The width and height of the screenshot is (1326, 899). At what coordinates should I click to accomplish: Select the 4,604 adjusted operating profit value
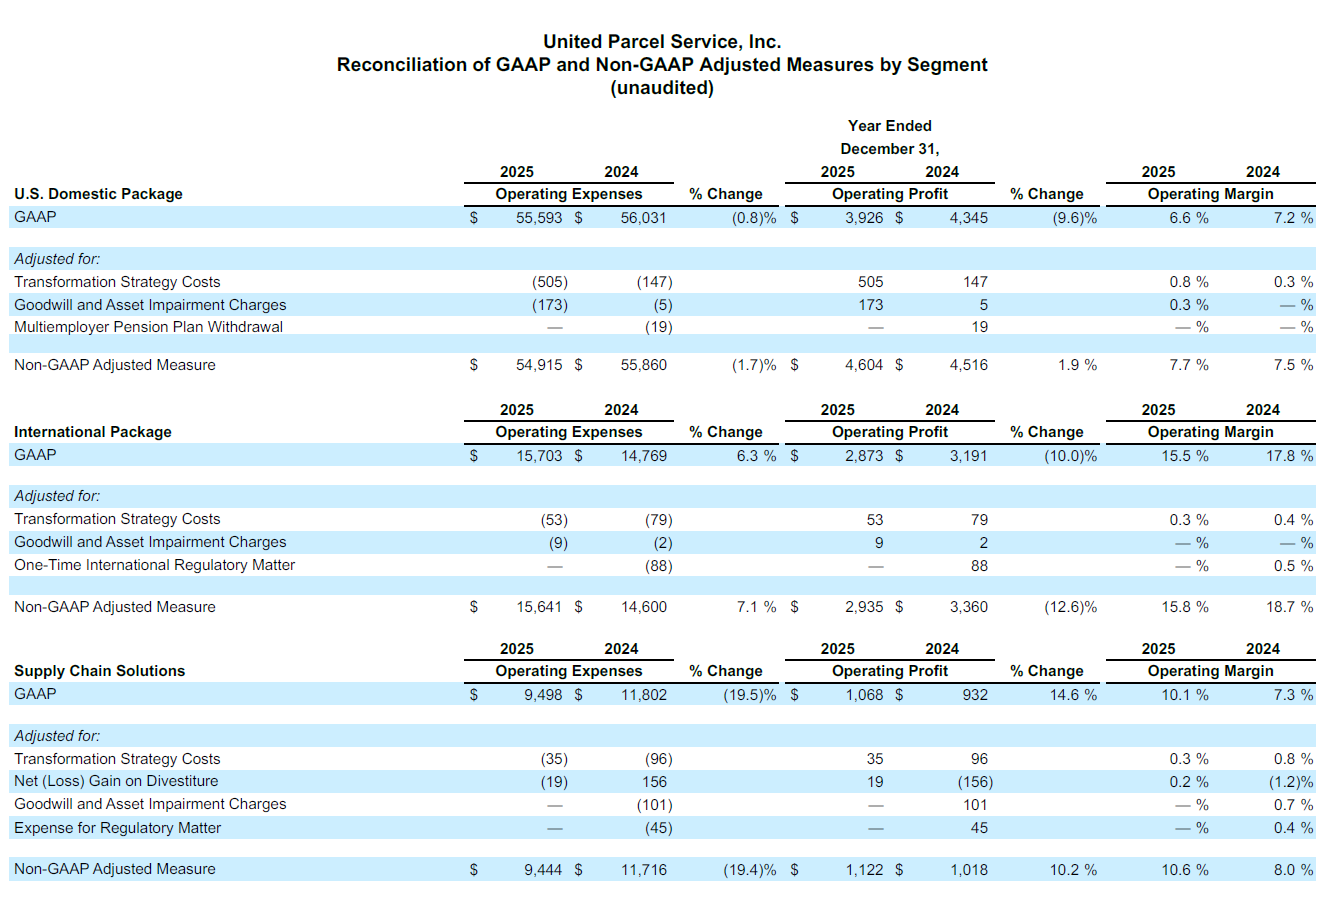pyautogui.click(x=864, y=365)
